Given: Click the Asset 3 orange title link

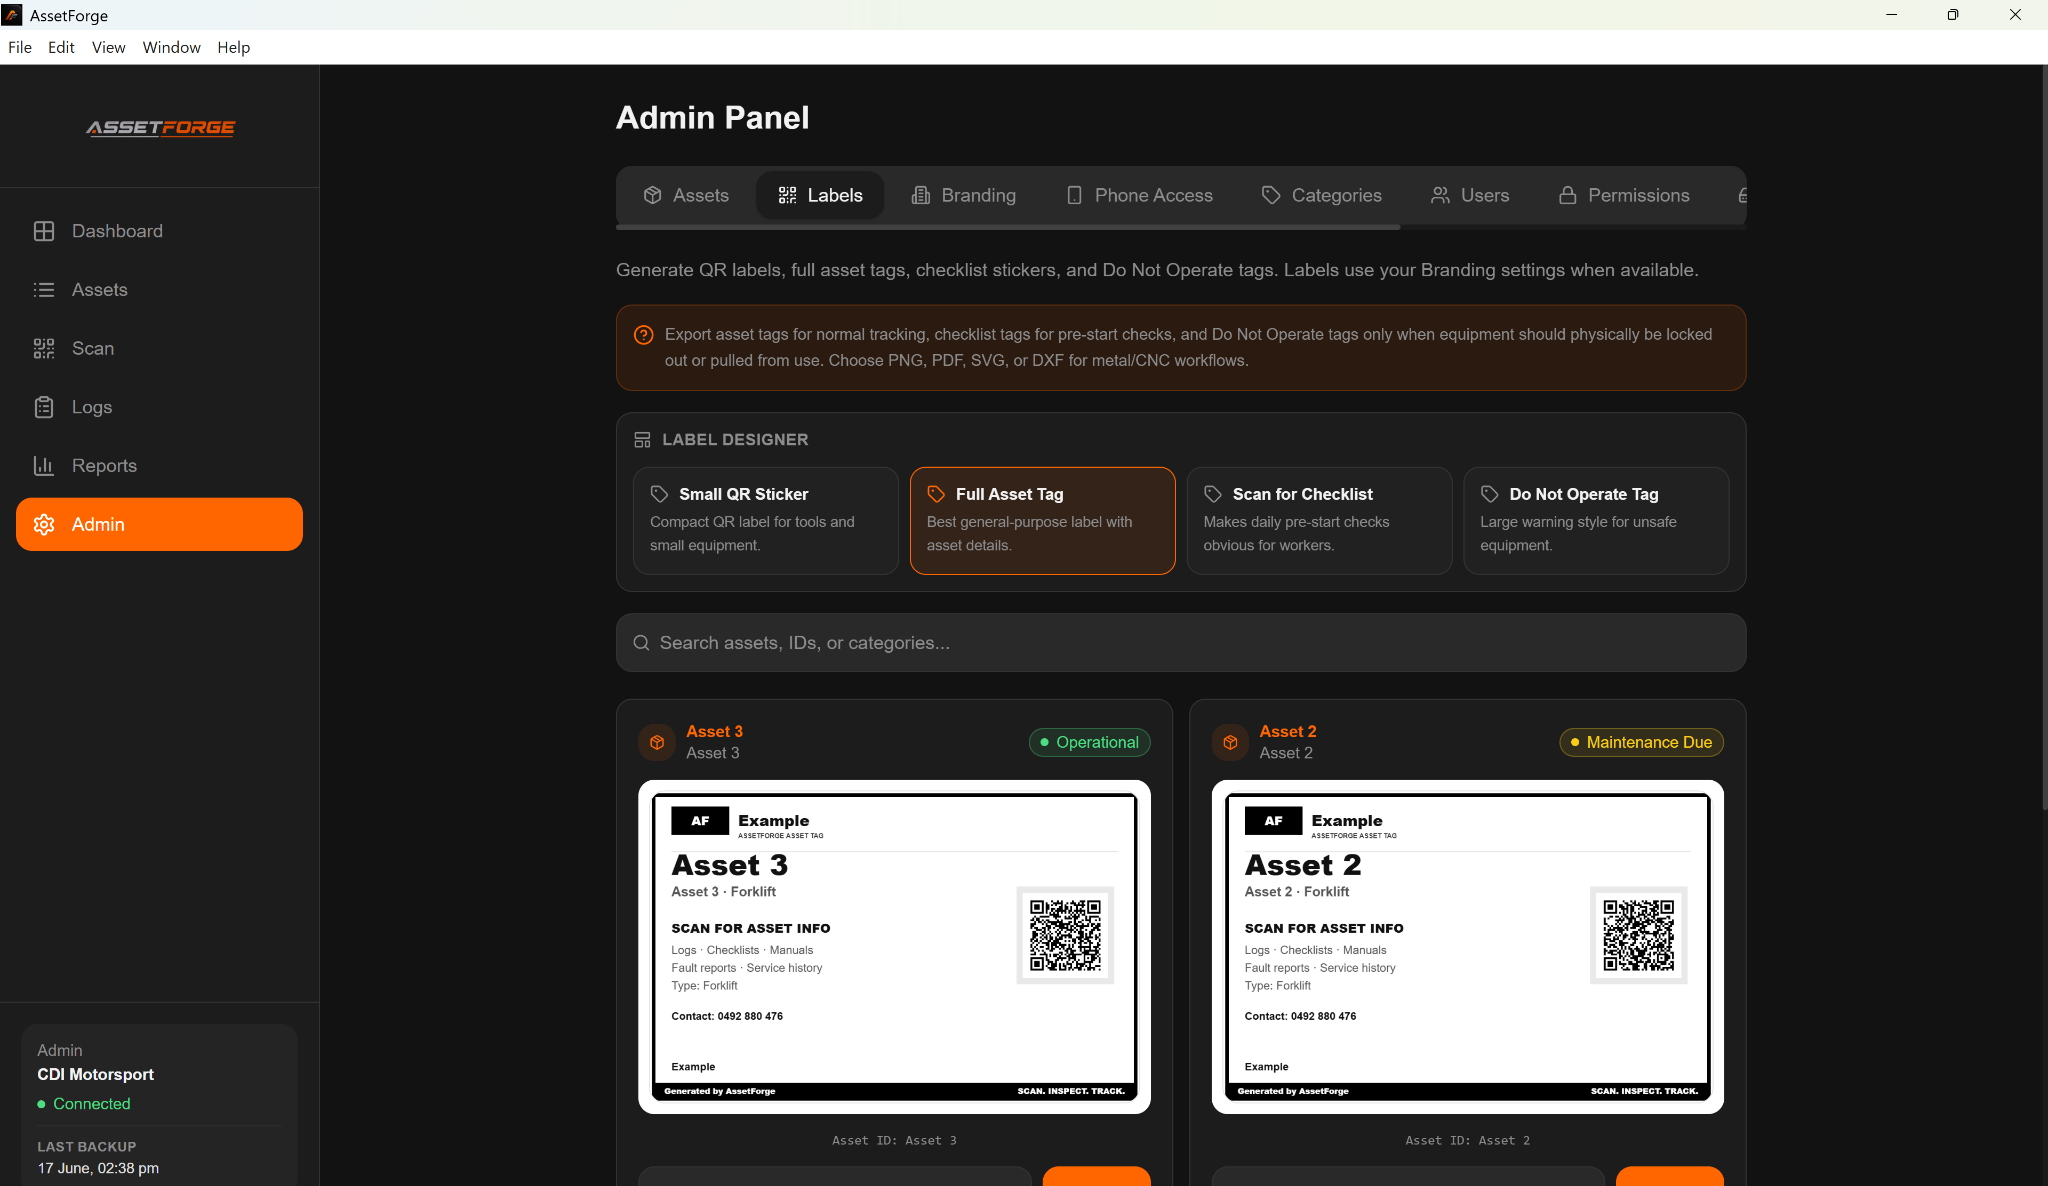Looking at the screenshot, I should click(x=714, y=731).
